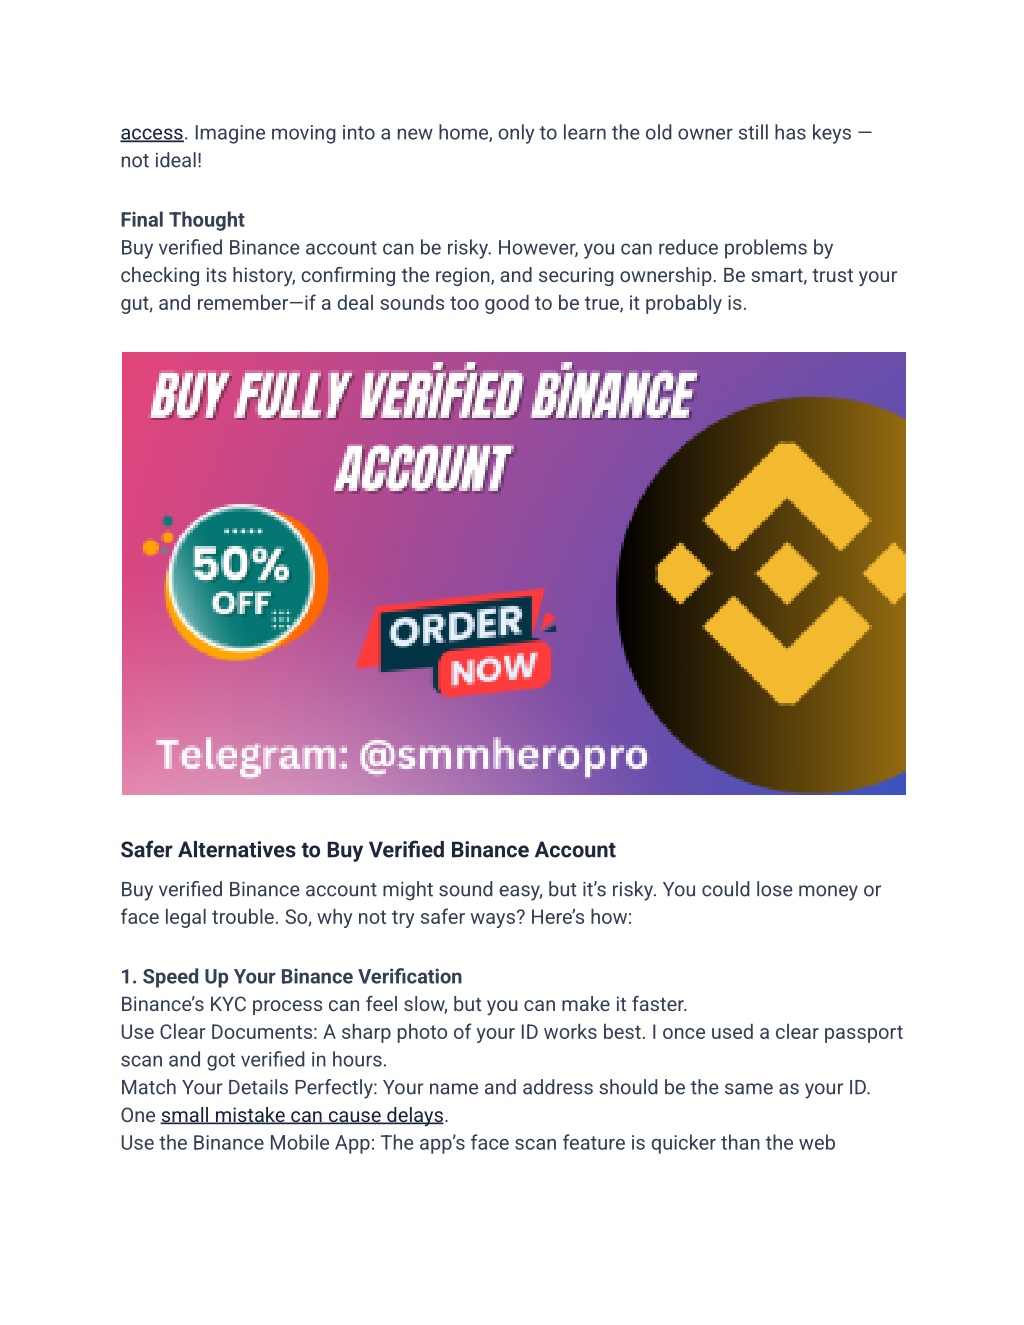This screenshot has height=1325, width=1024.
Task: Click the "ACCOUNT" word in the banner
Action: coord(423,469)
